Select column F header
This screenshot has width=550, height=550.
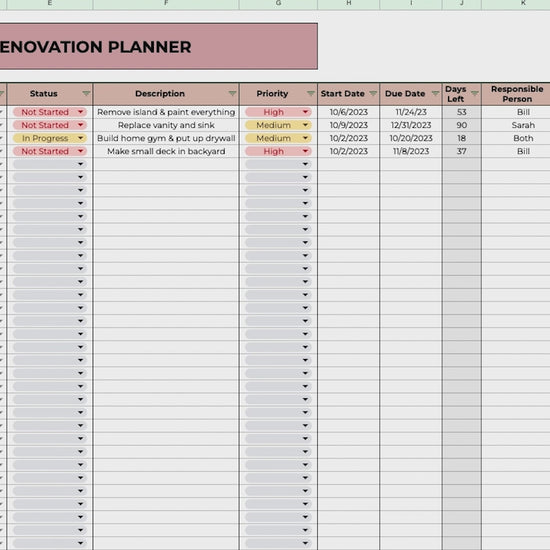tap(166, 4)
